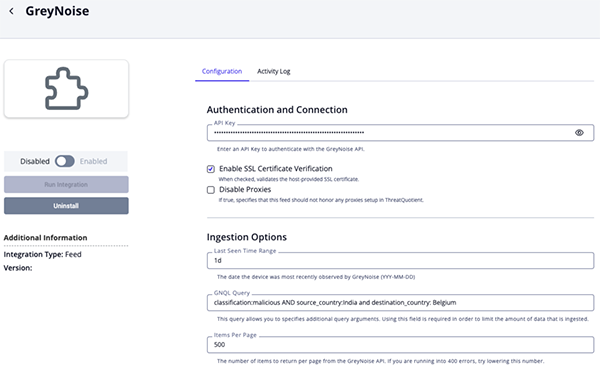Click the Items Per Page helper text
The height and width of the screenshot is (370, 600).
point(380,361)
